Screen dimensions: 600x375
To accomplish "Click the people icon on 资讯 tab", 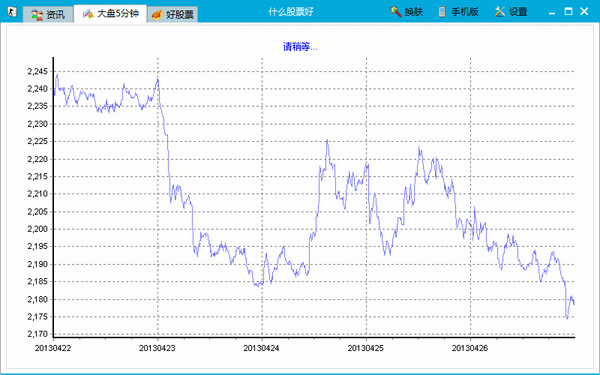I will (37, 15).
